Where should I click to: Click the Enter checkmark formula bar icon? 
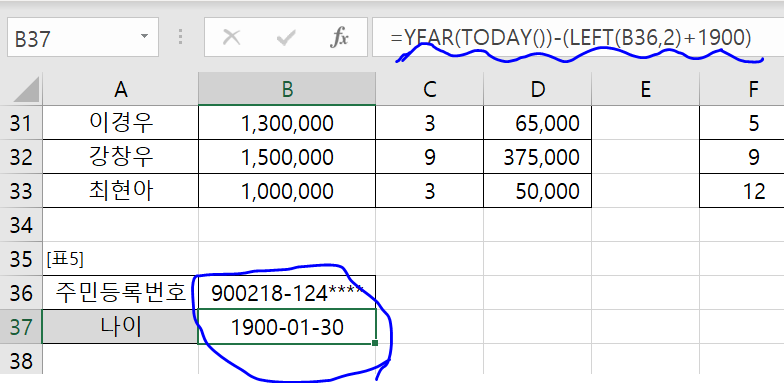[x=286, y=38]
